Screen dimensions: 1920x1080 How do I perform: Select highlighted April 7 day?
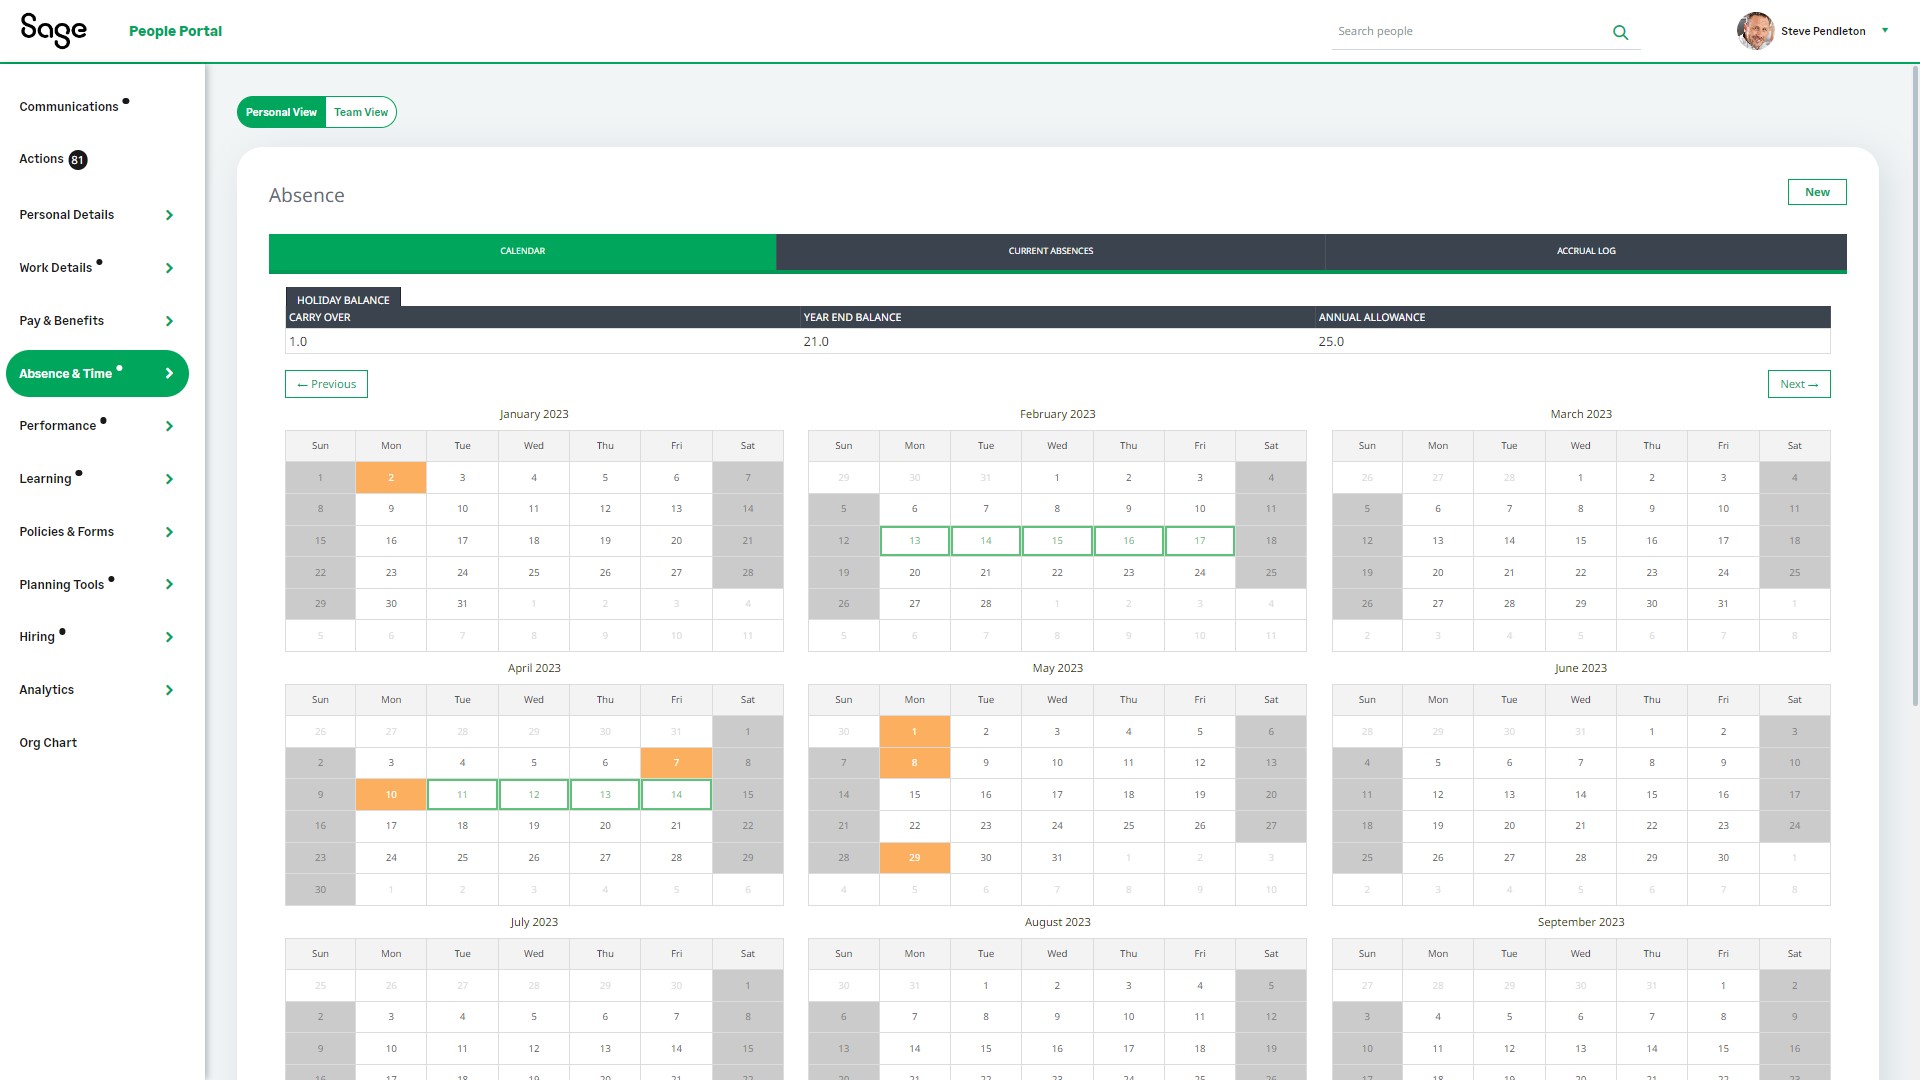(676, 763)
